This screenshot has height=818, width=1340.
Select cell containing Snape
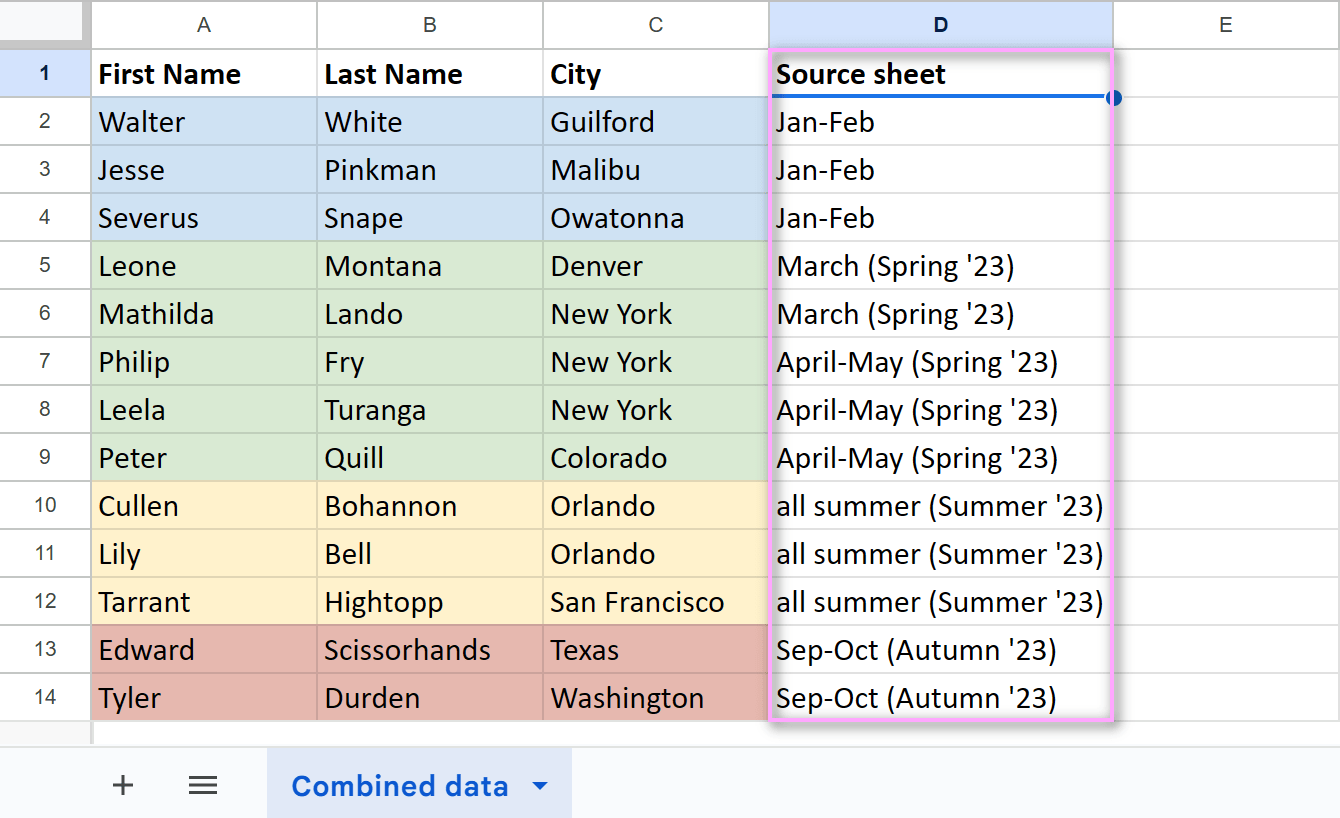click(430, 218)
